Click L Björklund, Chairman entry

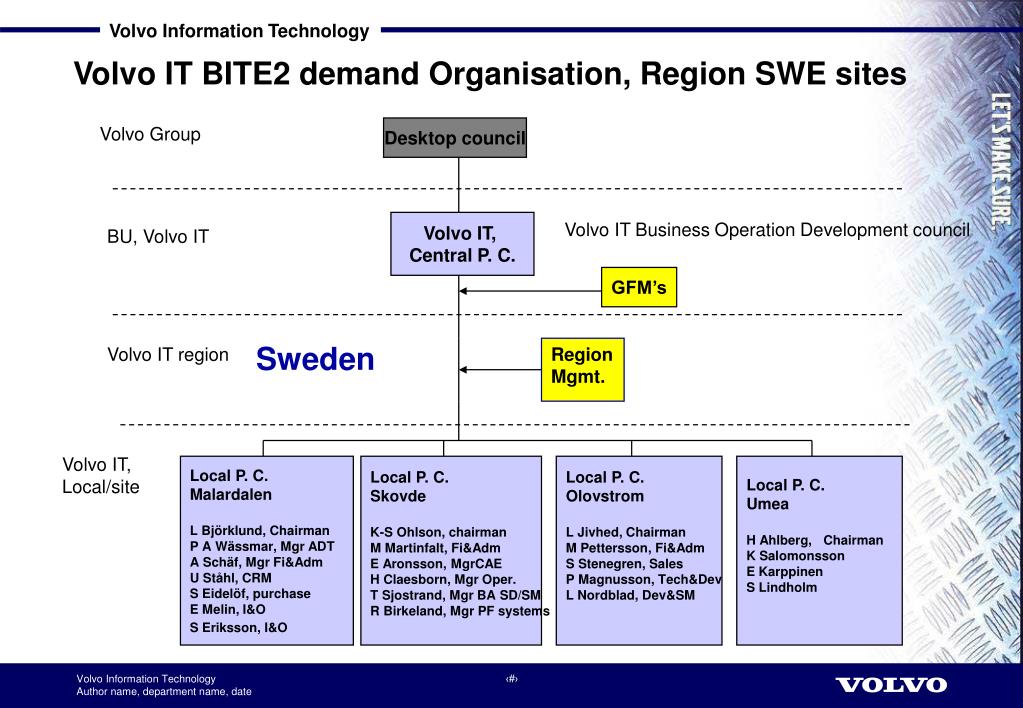point(260,531)
